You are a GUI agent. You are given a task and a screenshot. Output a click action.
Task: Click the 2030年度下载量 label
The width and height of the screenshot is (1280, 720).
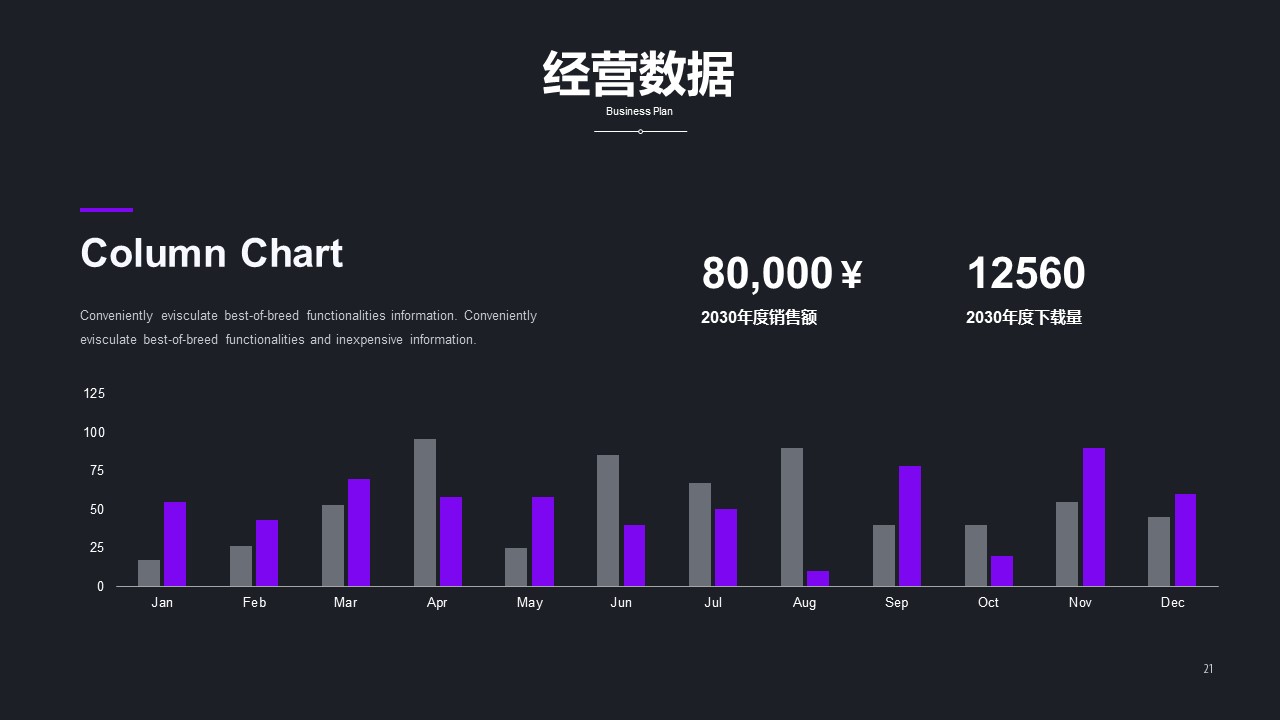pyautogui.click(x=1024, y=317)
